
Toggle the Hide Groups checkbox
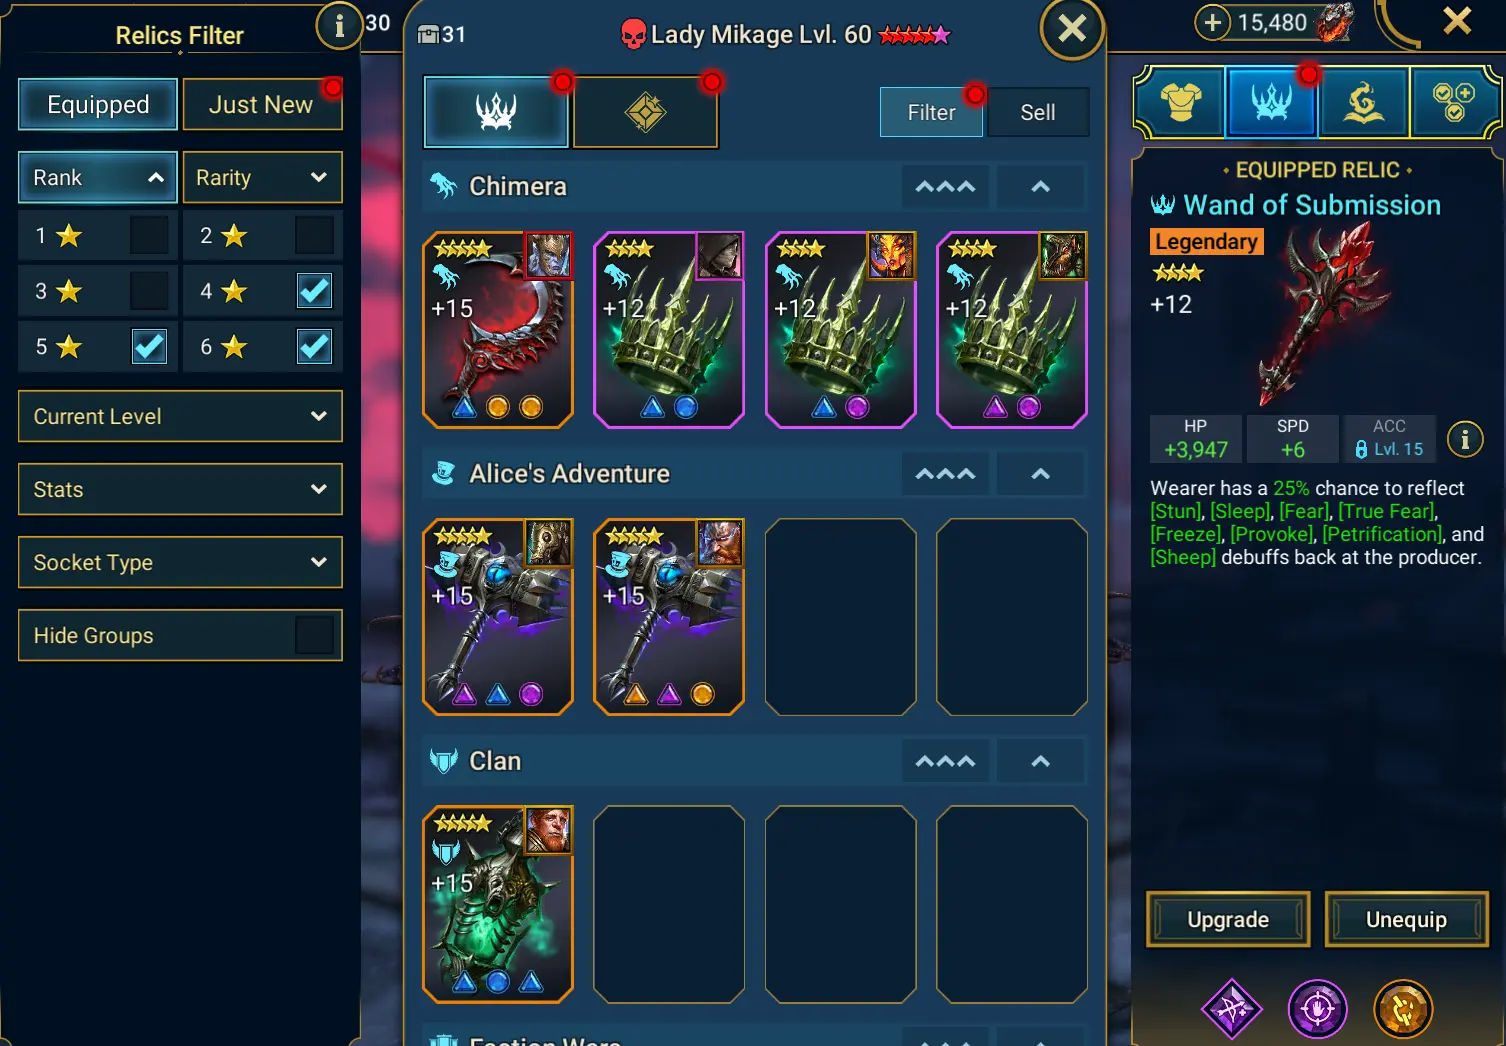point(314,635)
